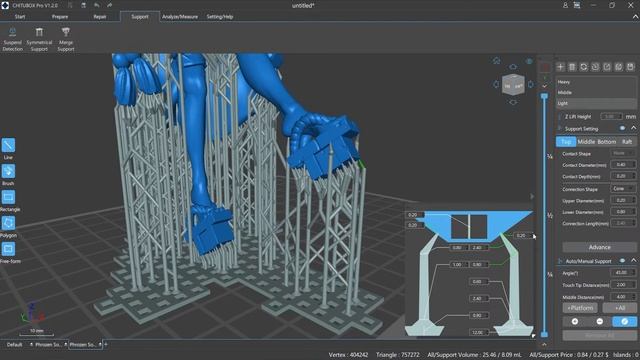Image resolution: width=640 pixels, height=360 pixels.
Task: Collapse the Auto/Manual Support section
Action: click(x=633, y=260)
